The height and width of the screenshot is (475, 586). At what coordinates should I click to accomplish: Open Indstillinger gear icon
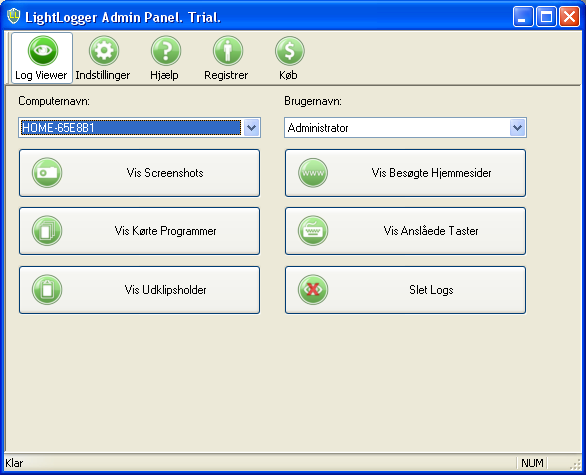(104, 50)
